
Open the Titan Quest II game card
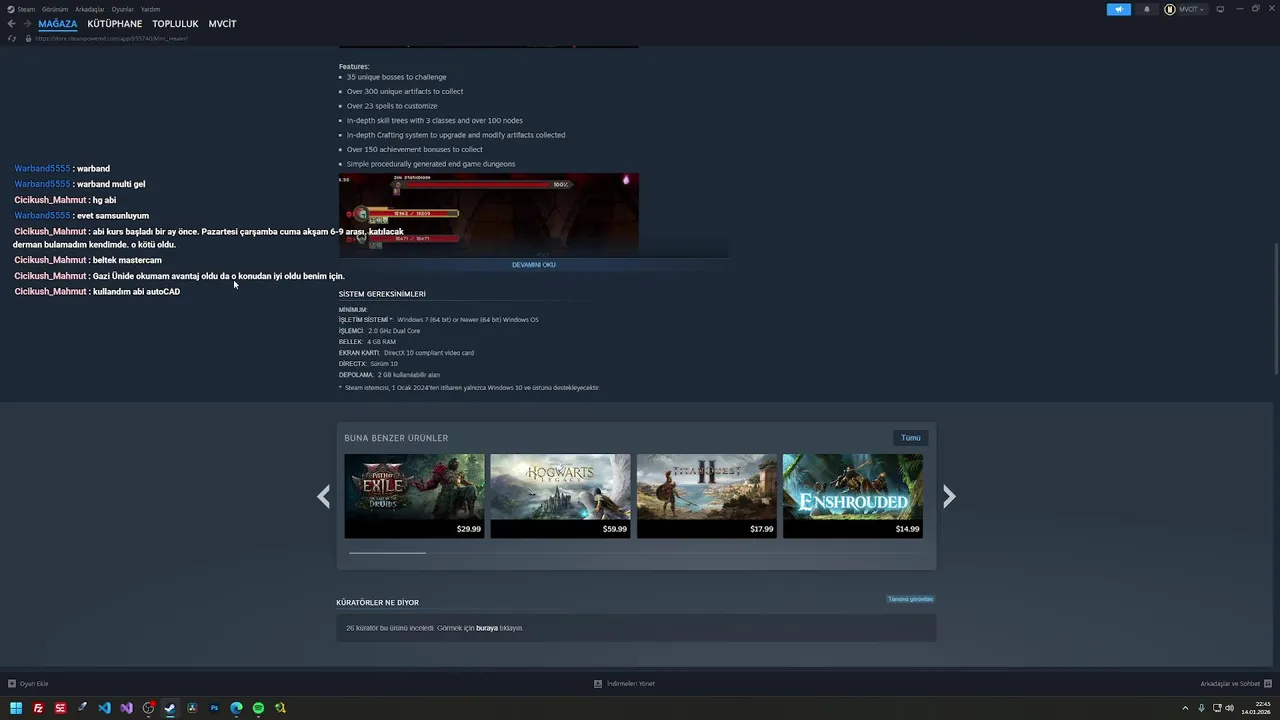click(x=707, y=496)
